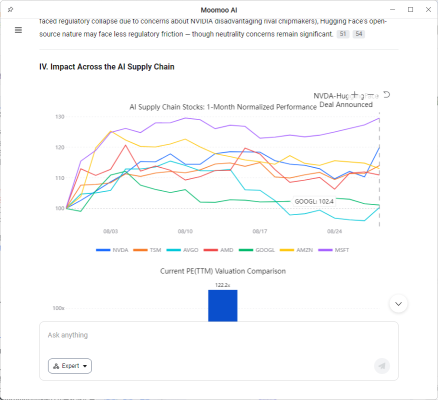The width and height of the screenshot is (438, 400).
Task: Open the hamburger sidebar menu
Action: click(x=18, y=30)
